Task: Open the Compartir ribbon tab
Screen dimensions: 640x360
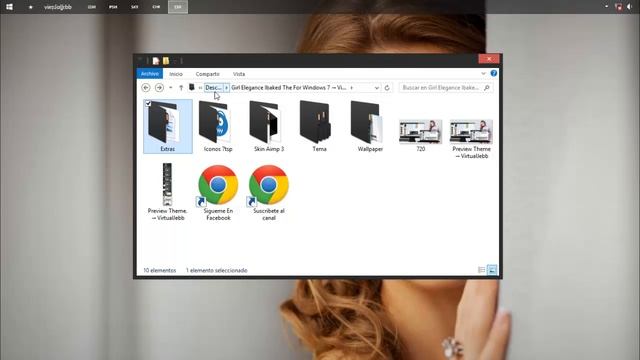Action: (x=207, y=74)
